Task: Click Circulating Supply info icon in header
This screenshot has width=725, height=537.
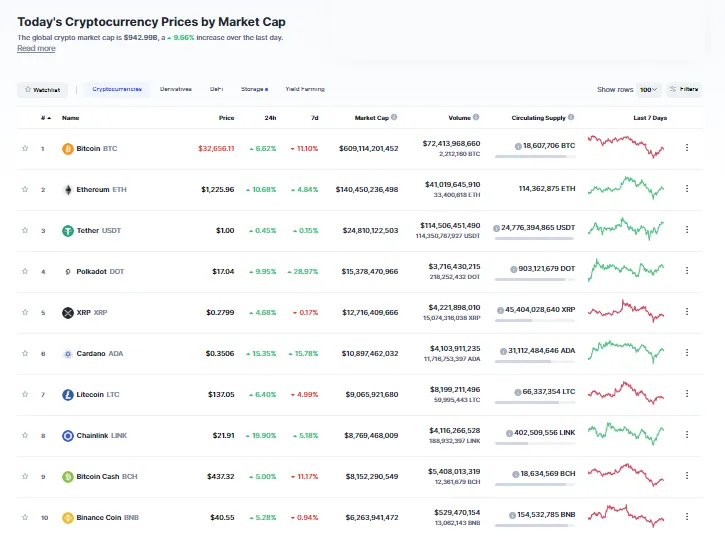Action: pos(571,117)
